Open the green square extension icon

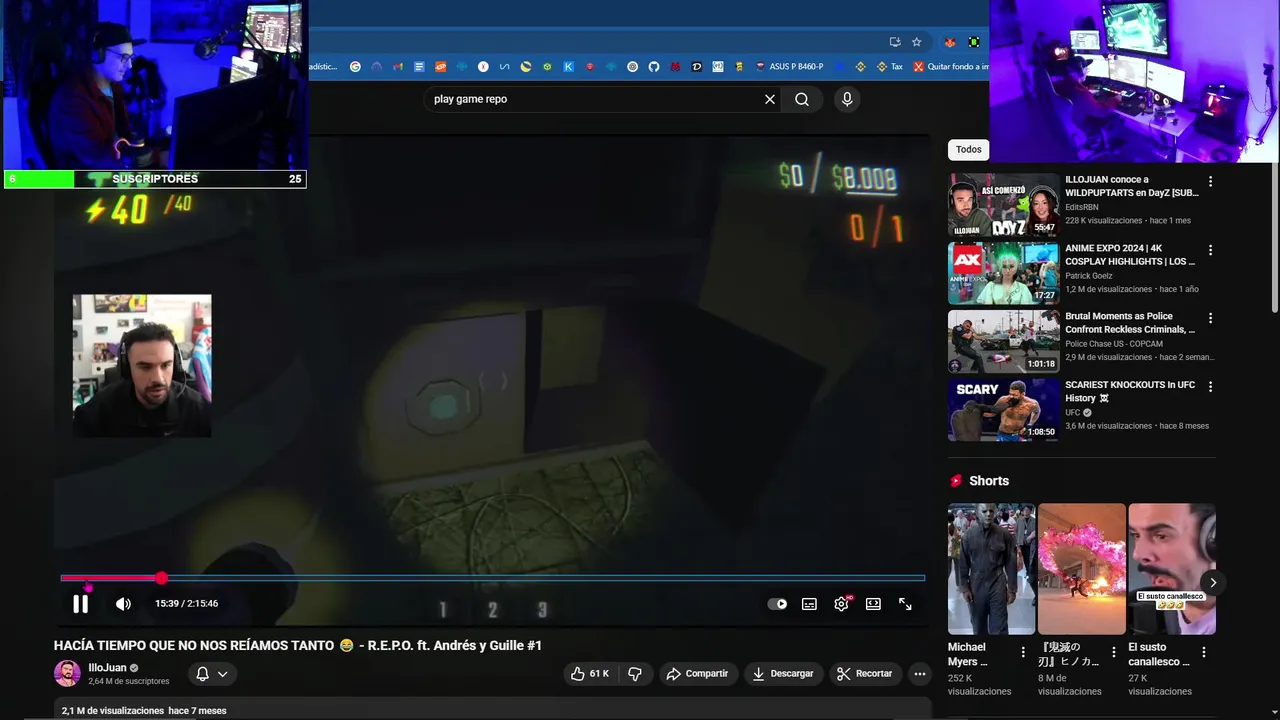click(973, 42)
